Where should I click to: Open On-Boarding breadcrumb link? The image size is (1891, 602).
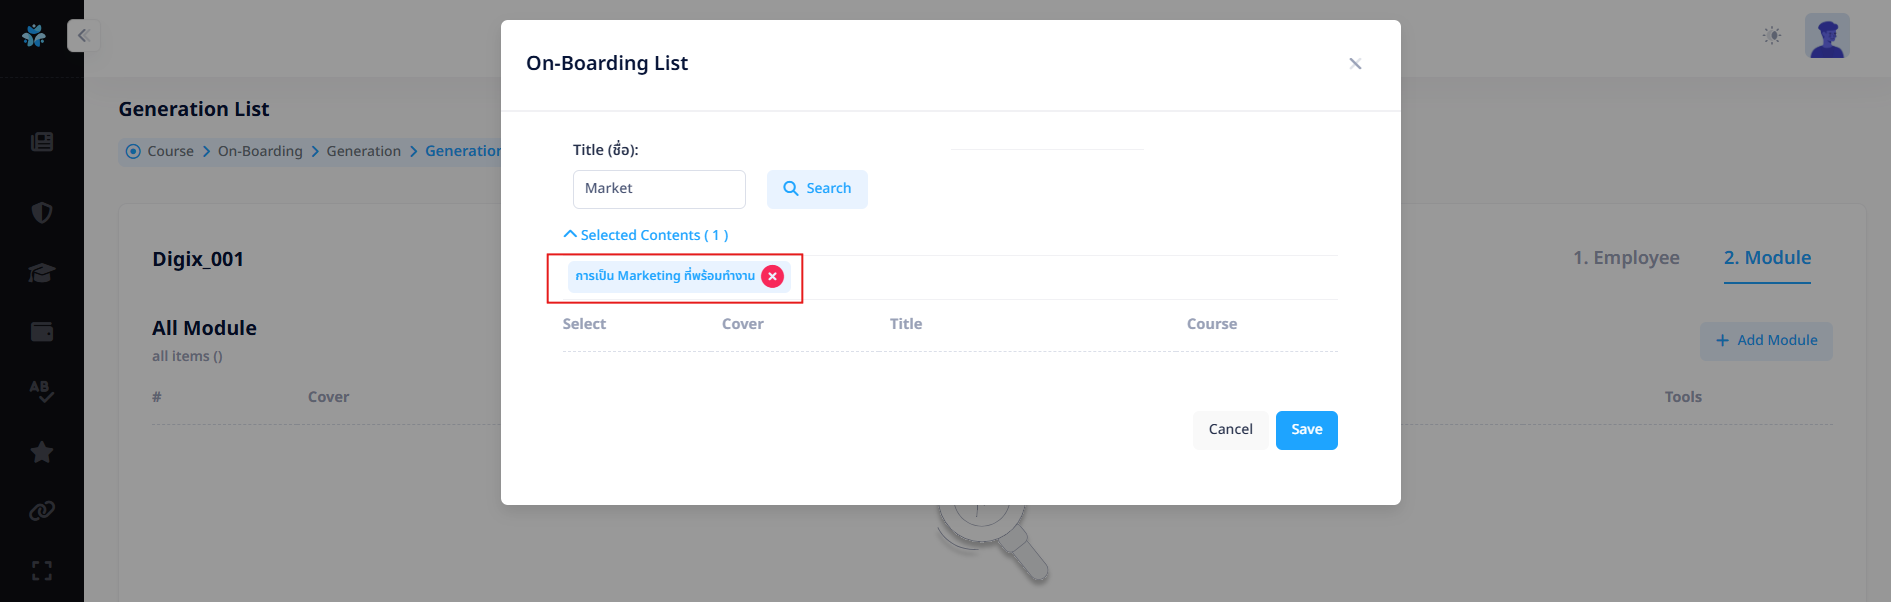pyautogui.click(x=260, y=151)
